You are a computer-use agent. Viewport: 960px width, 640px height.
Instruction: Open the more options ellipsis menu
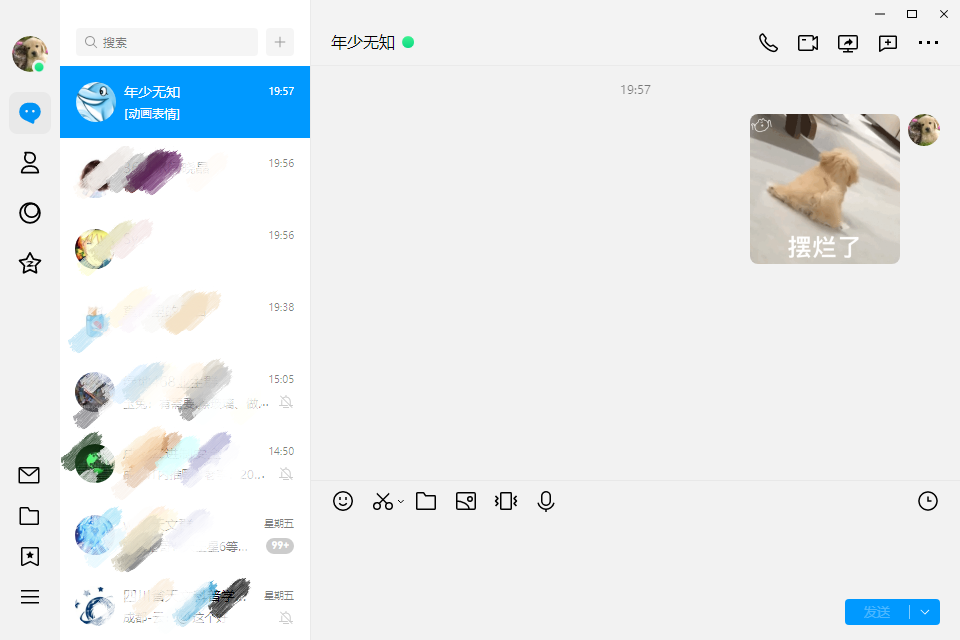click(928, 43)
